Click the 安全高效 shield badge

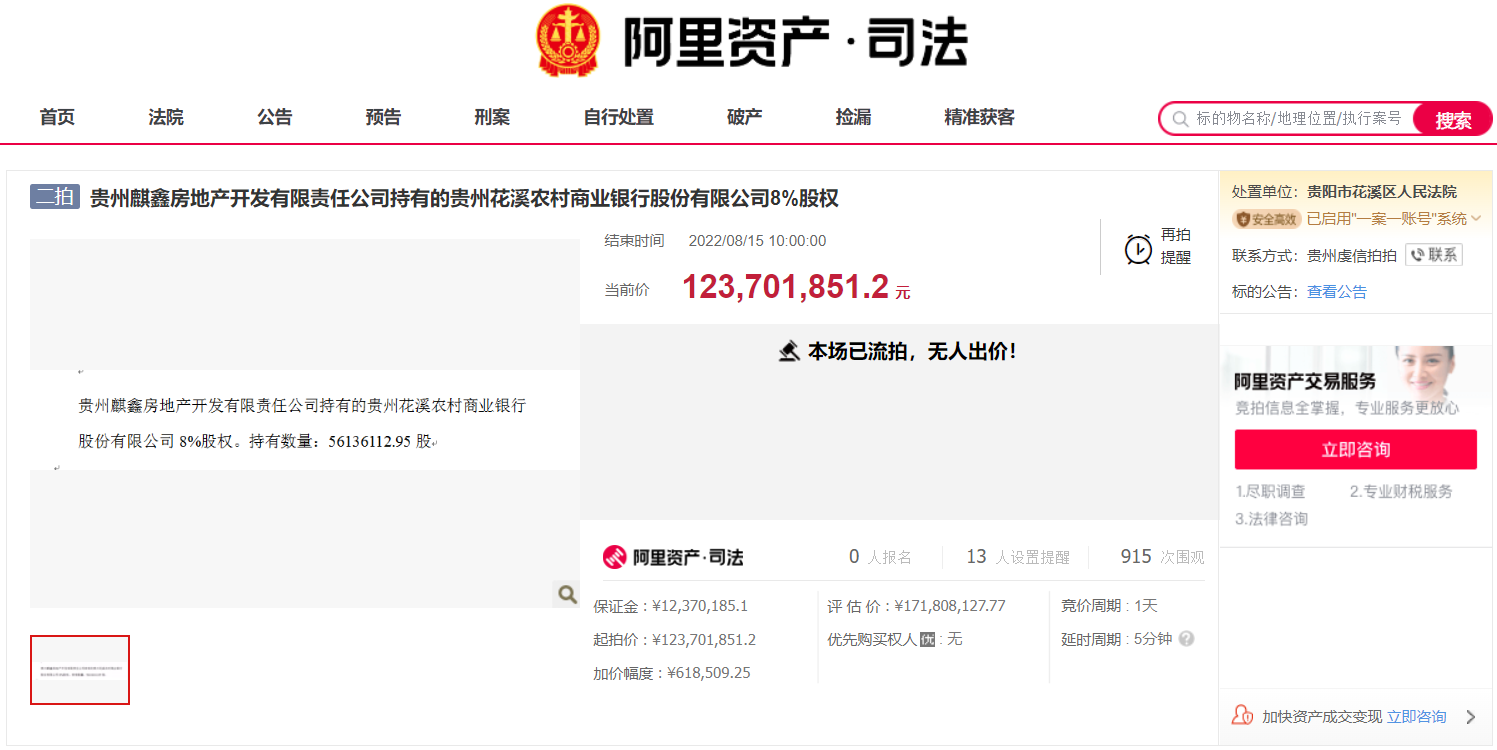(1267, 219)
